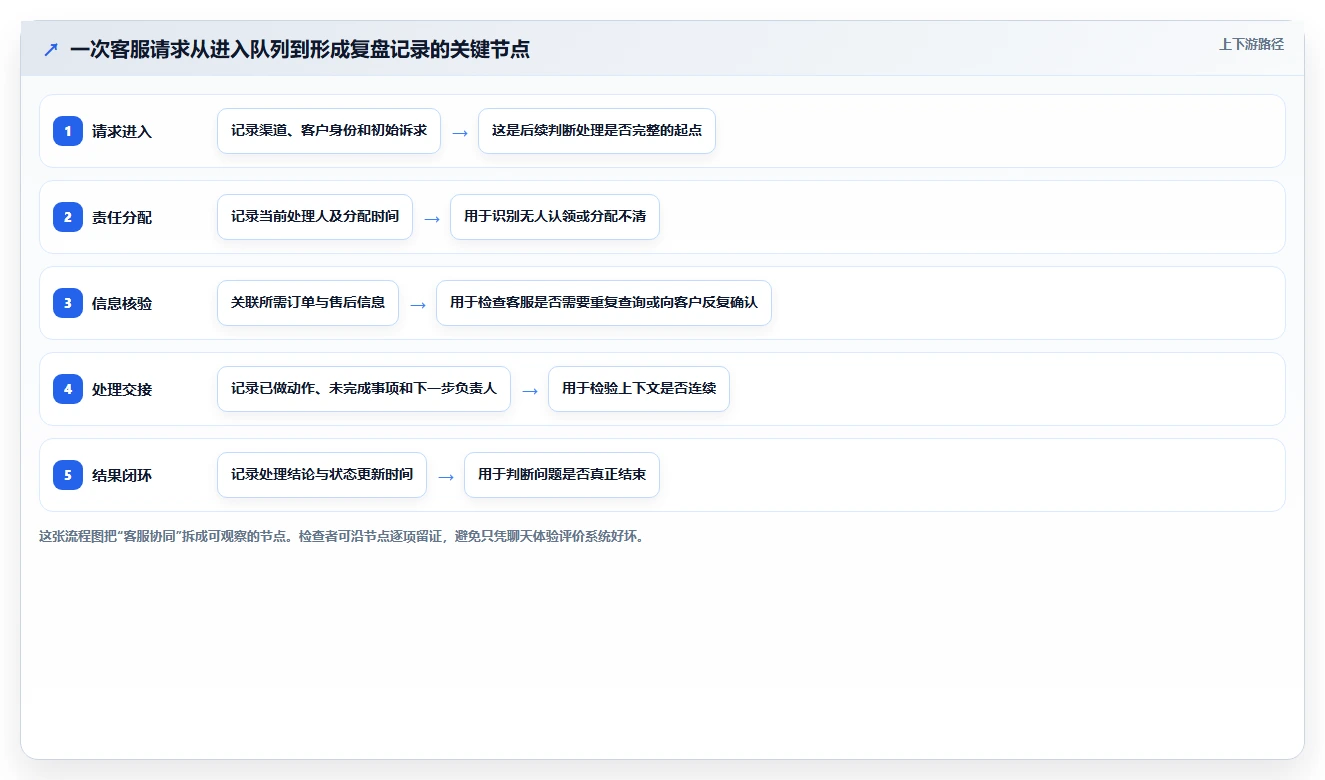Click the footnote text starting 这张流程图把
Viewport: 1325px width, 780px height.
pyautogui.click(x=343, y=536)
